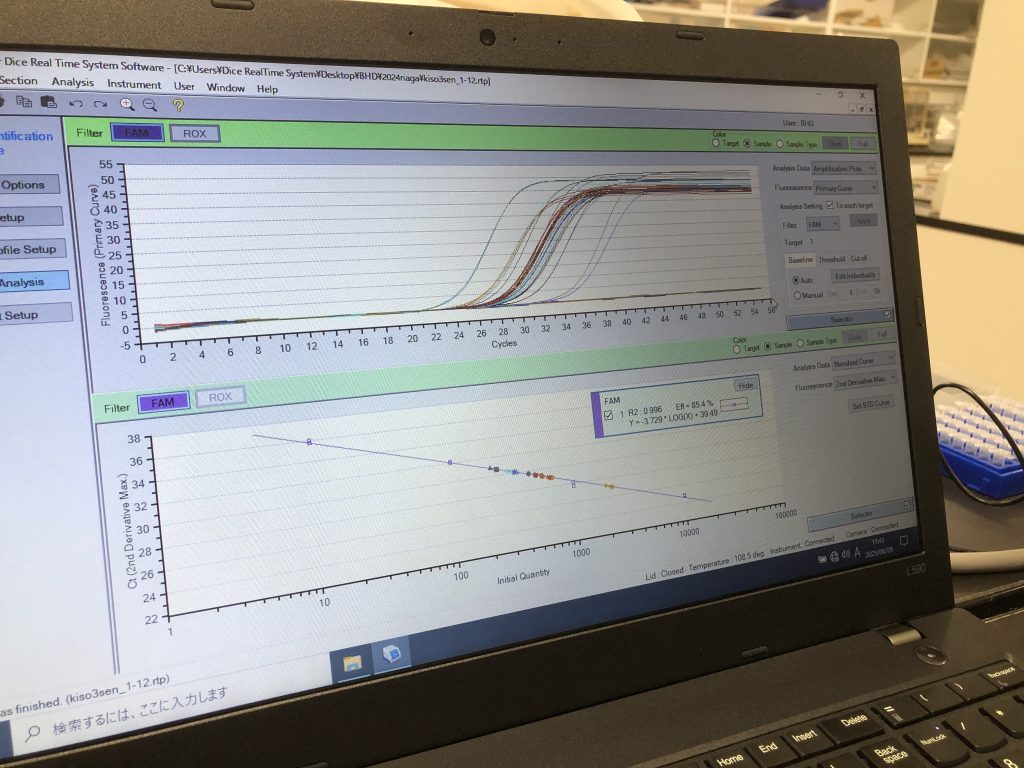Viewport: 1024px width, 768px height.
Task: Open help with the yellow question mark icon
Action: [x=178, y=105]
